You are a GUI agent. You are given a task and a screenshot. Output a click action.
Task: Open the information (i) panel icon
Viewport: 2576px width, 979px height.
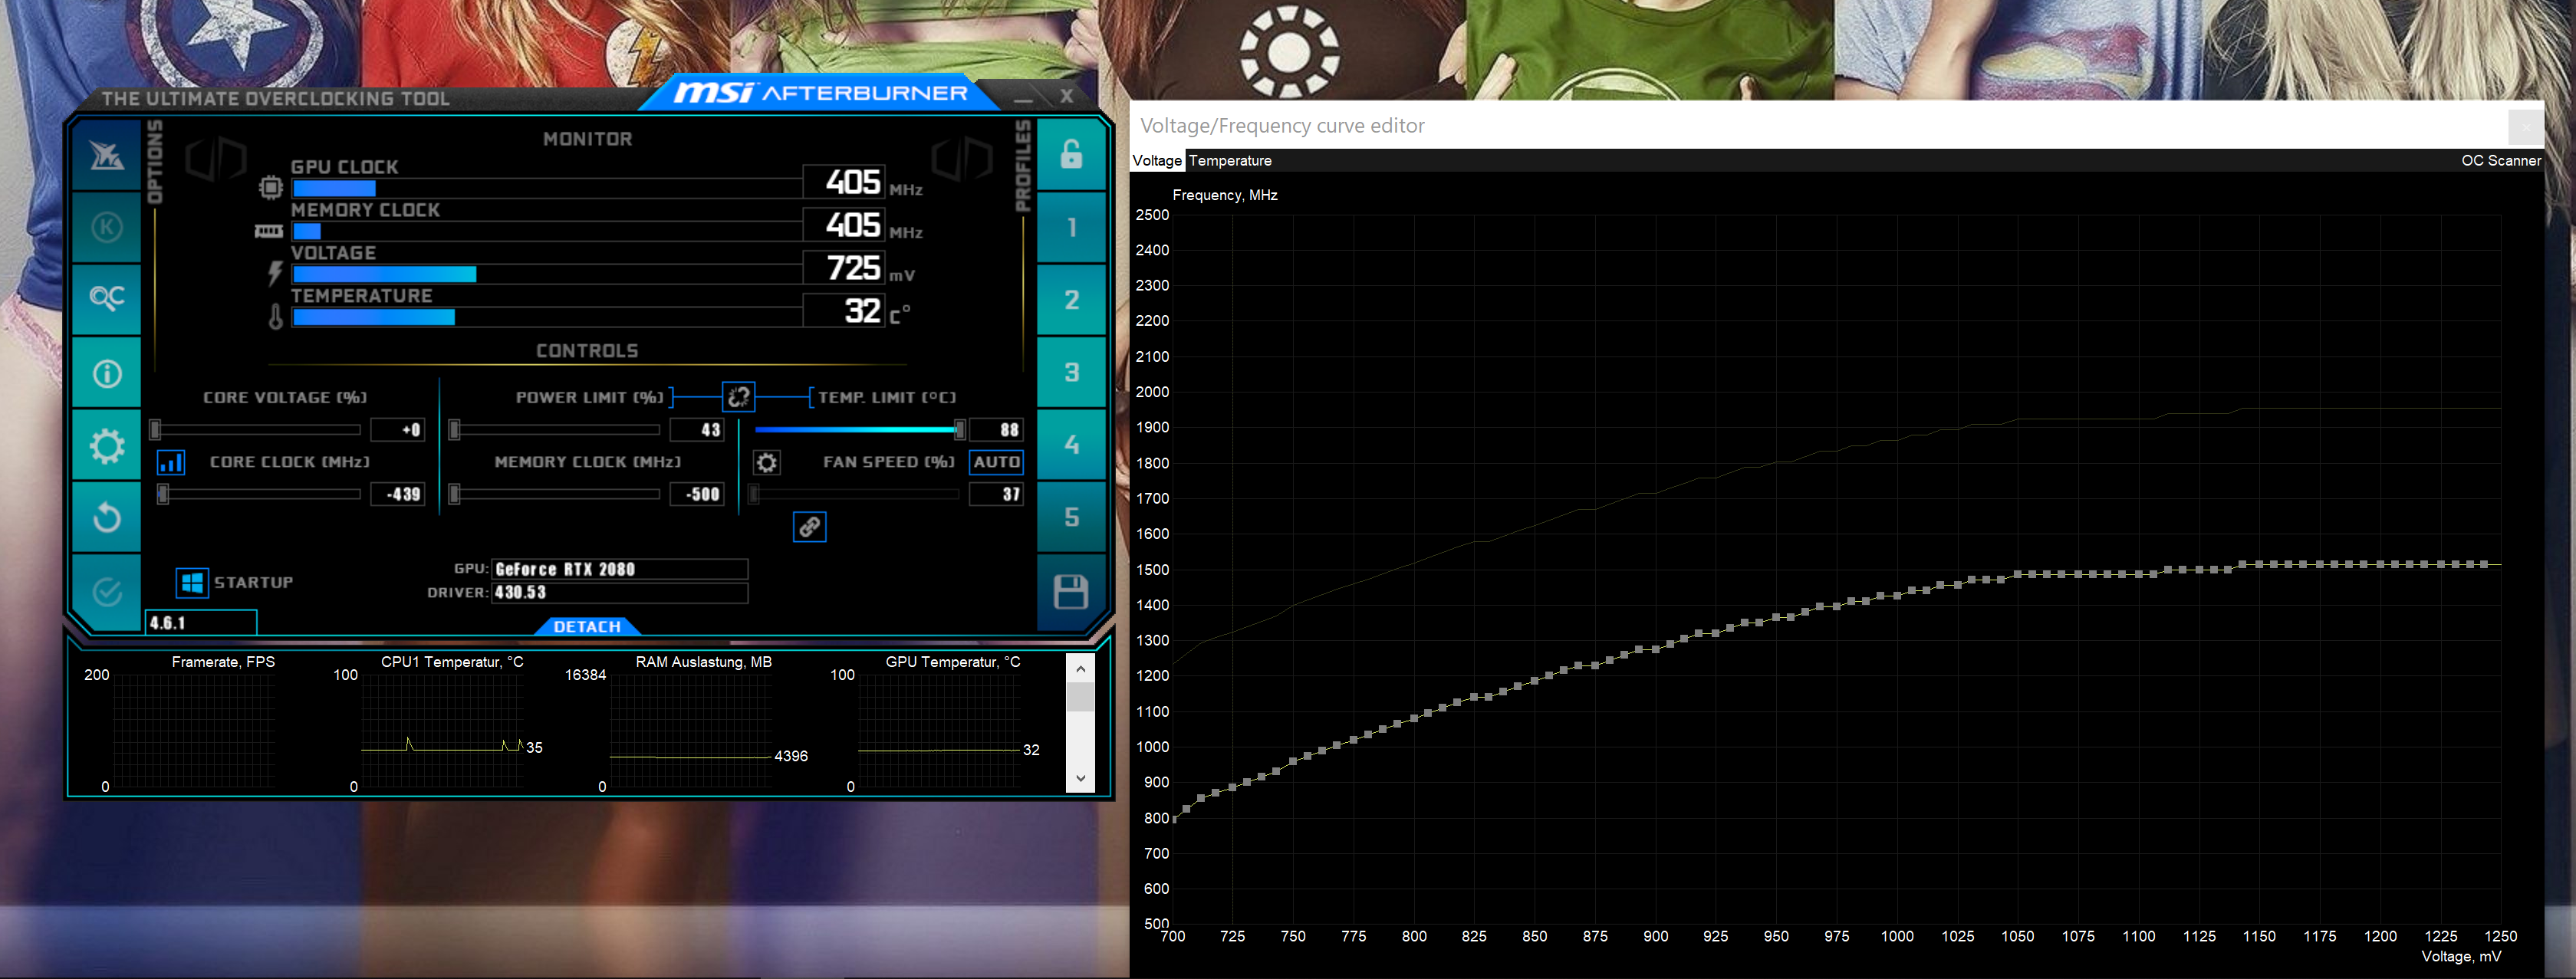click(x=107, y=373)
